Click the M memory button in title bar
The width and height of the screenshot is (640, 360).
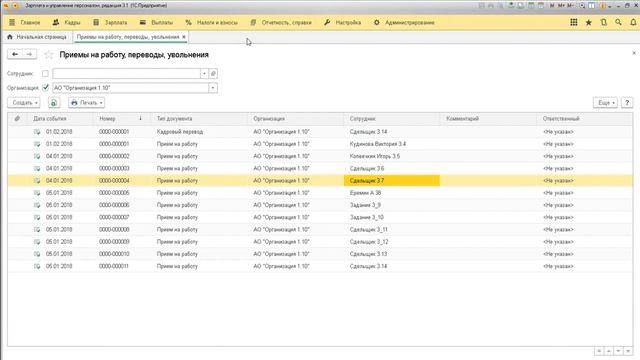pos(552,6)
